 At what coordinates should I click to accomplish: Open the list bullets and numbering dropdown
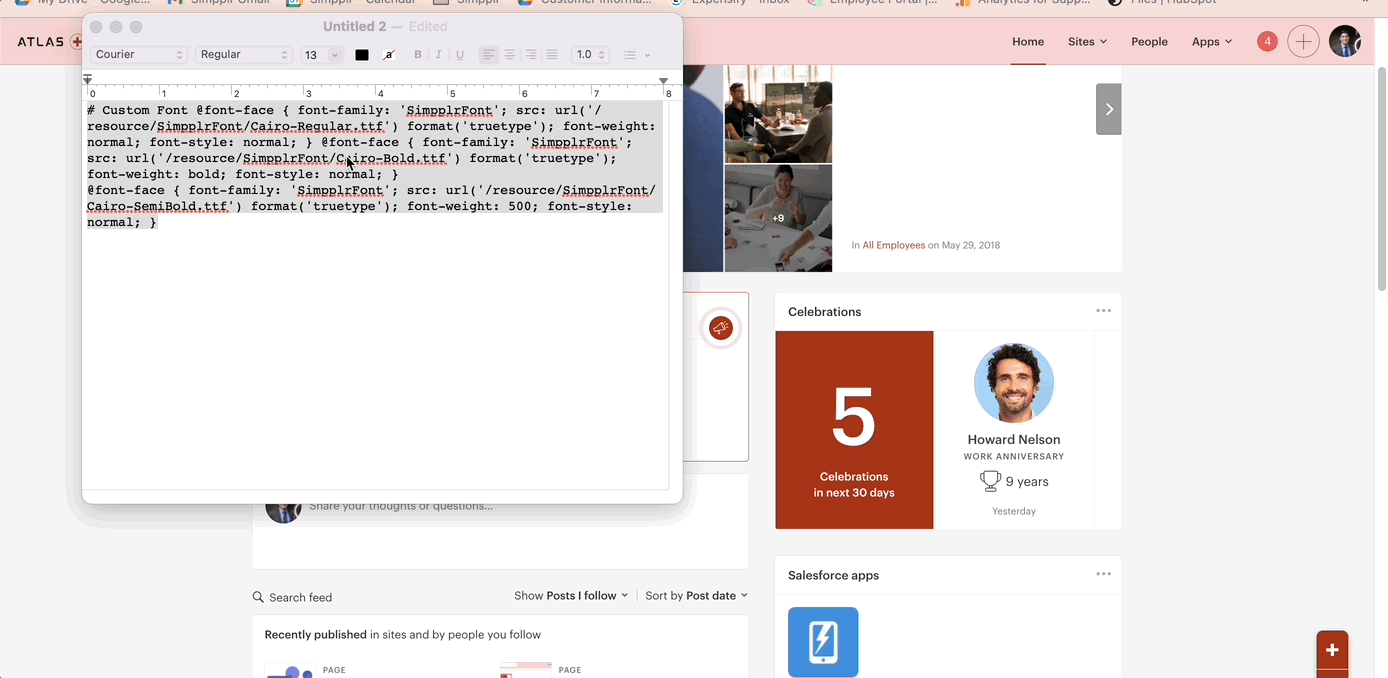click(637, 55)
